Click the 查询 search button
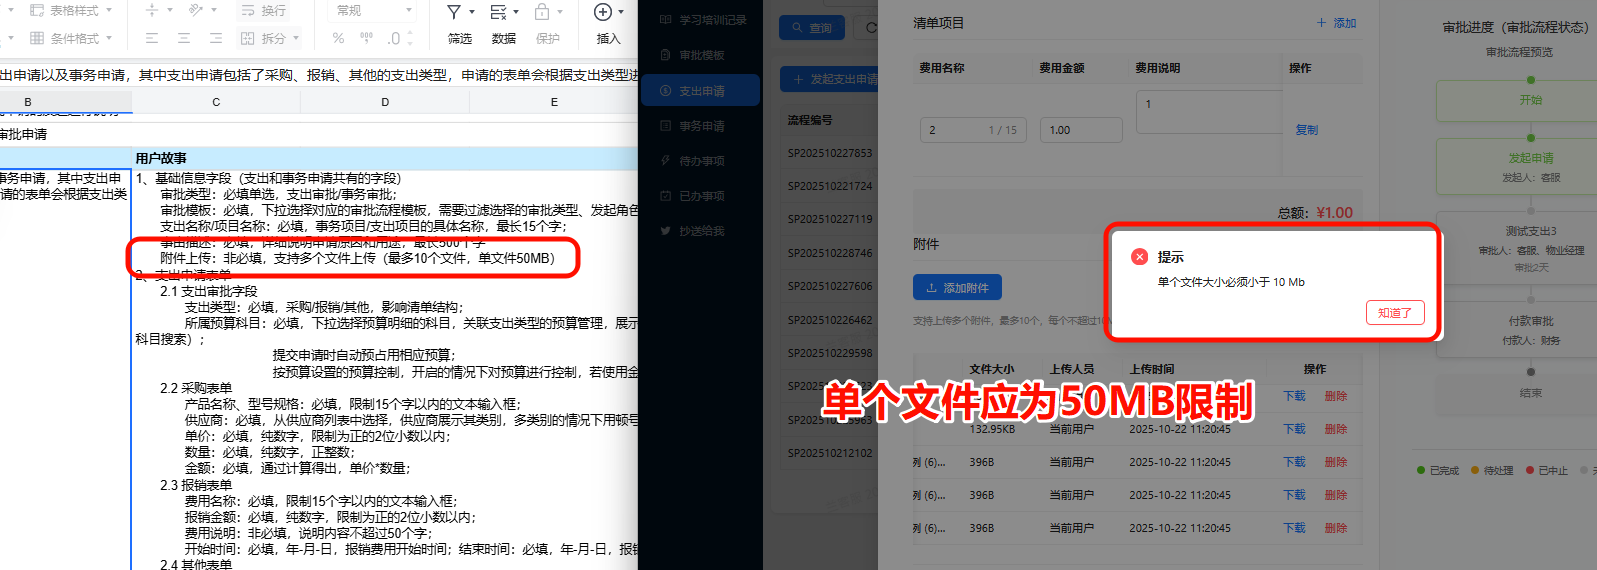 [811, 28]
